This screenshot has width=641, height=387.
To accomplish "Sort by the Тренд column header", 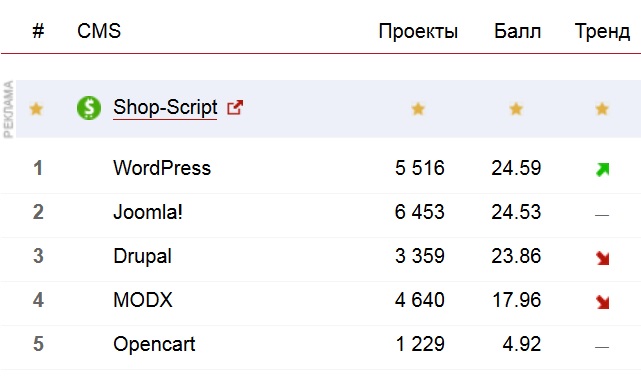I will click(602, 31).
